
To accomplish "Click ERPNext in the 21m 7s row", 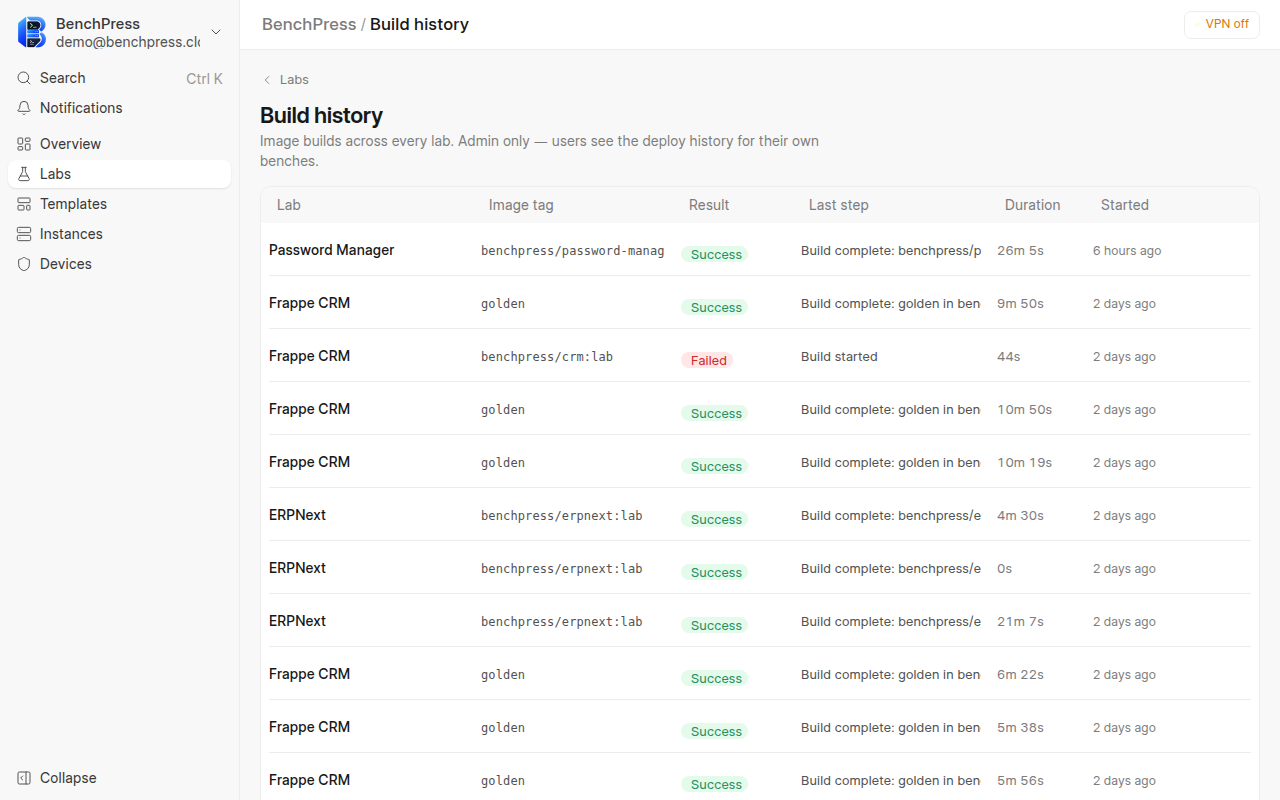I will click(297, 621).
